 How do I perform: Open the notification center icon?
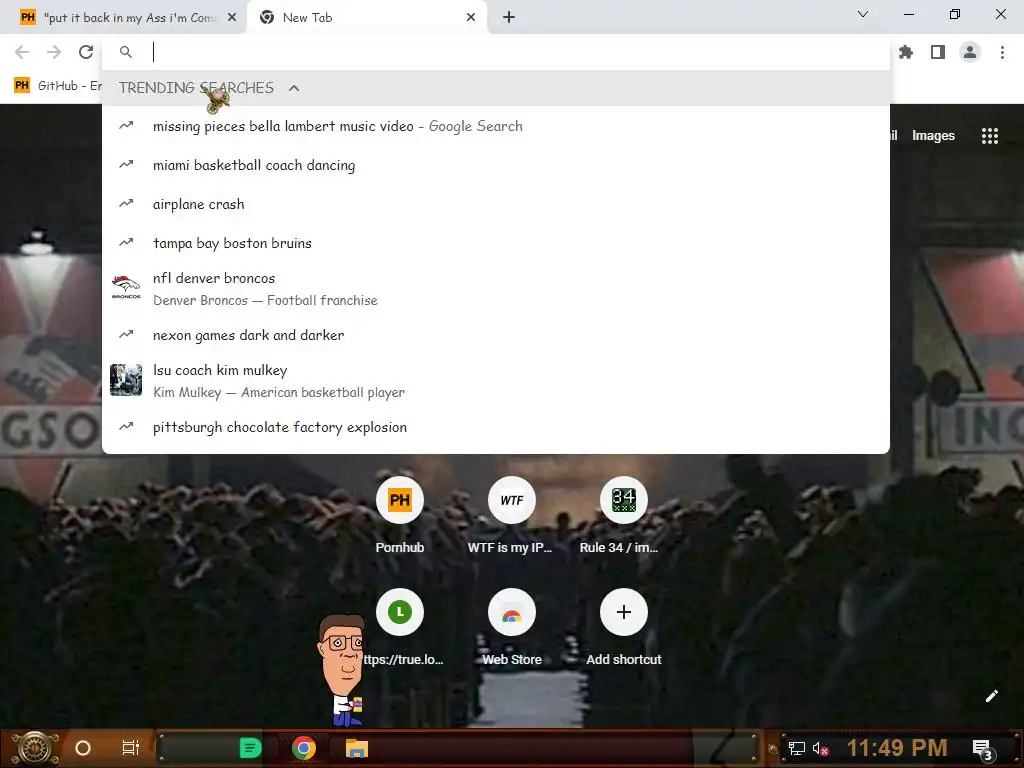point(983,749)
